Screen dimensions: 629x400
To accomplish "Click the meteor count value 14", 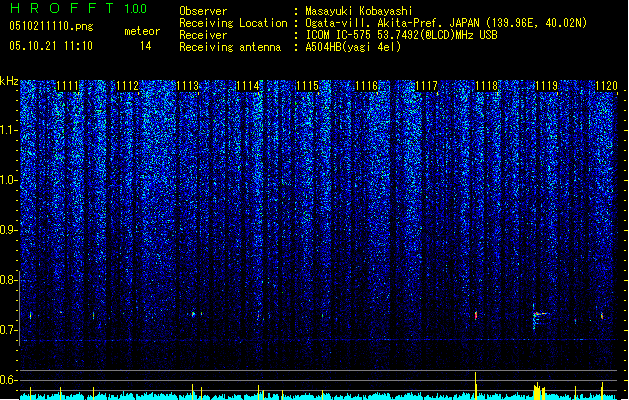I will point(146,46).
